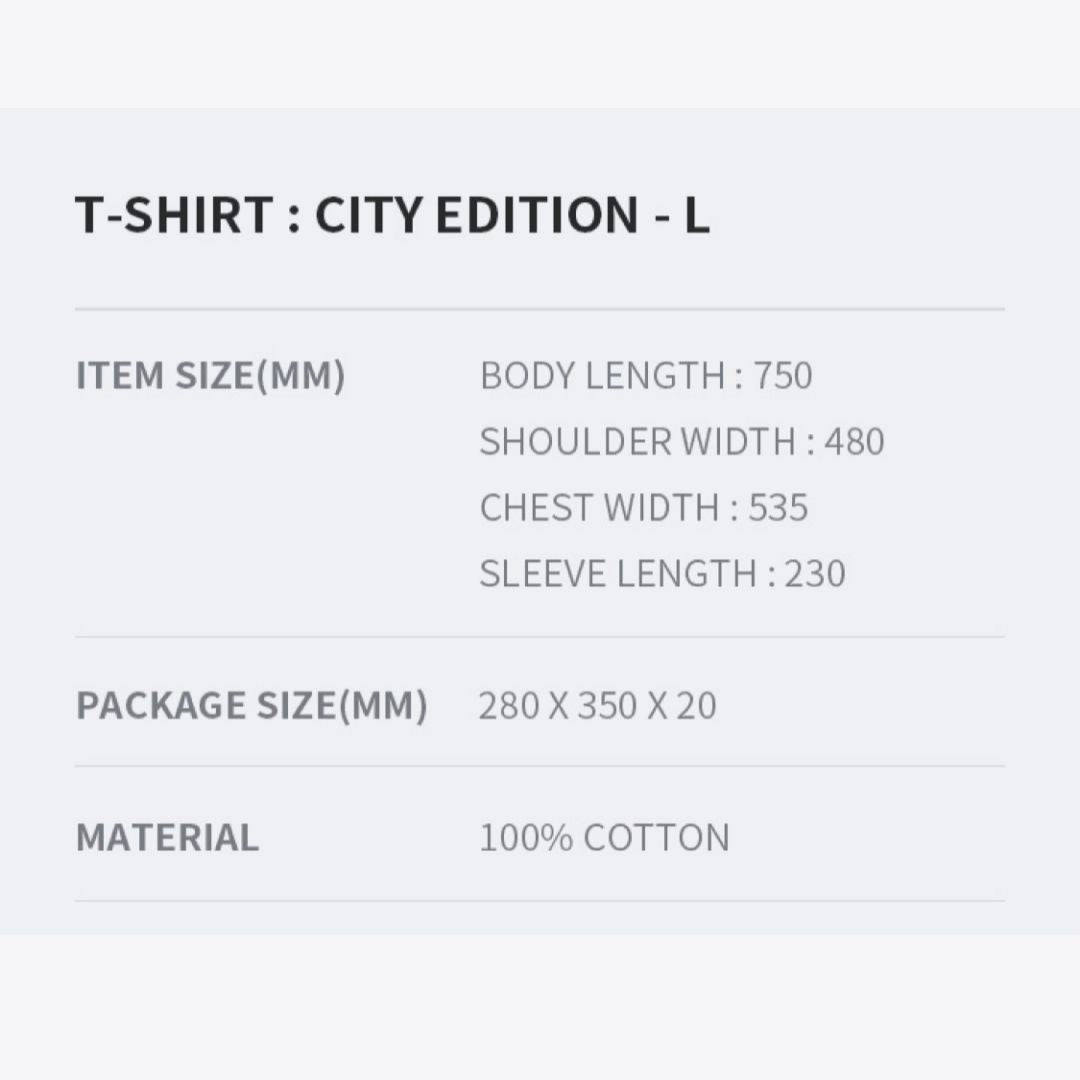
Task: Click the T-SHIRT : CITY EDITION - L title
Action: (x=392, y=214)
